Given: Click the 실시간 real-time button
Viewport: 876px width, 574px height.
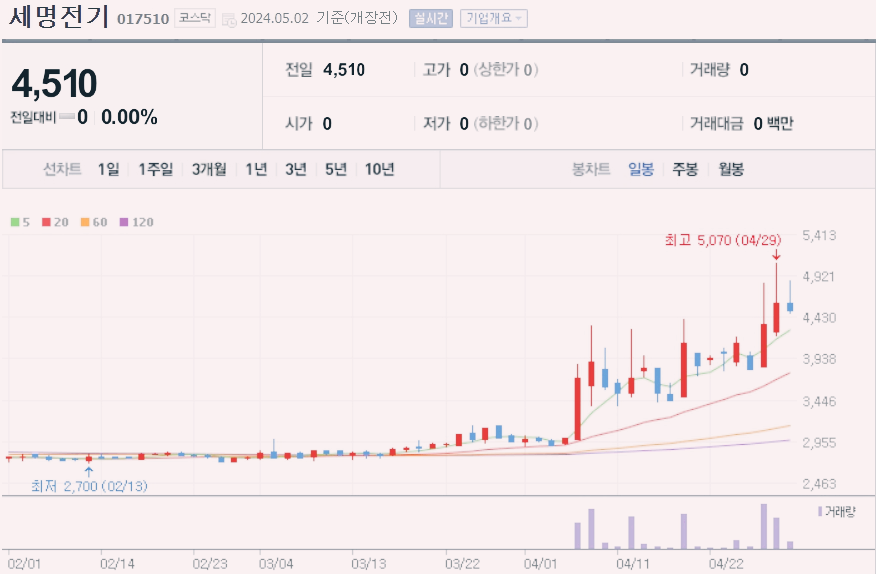Looking at the screenshot, I should [431, 18].
